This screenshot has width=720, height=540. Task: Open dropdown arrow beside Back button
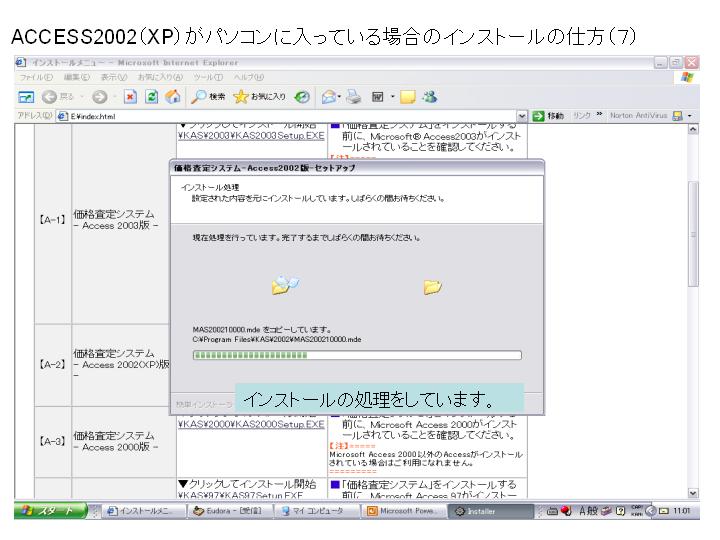click(82, 97)
